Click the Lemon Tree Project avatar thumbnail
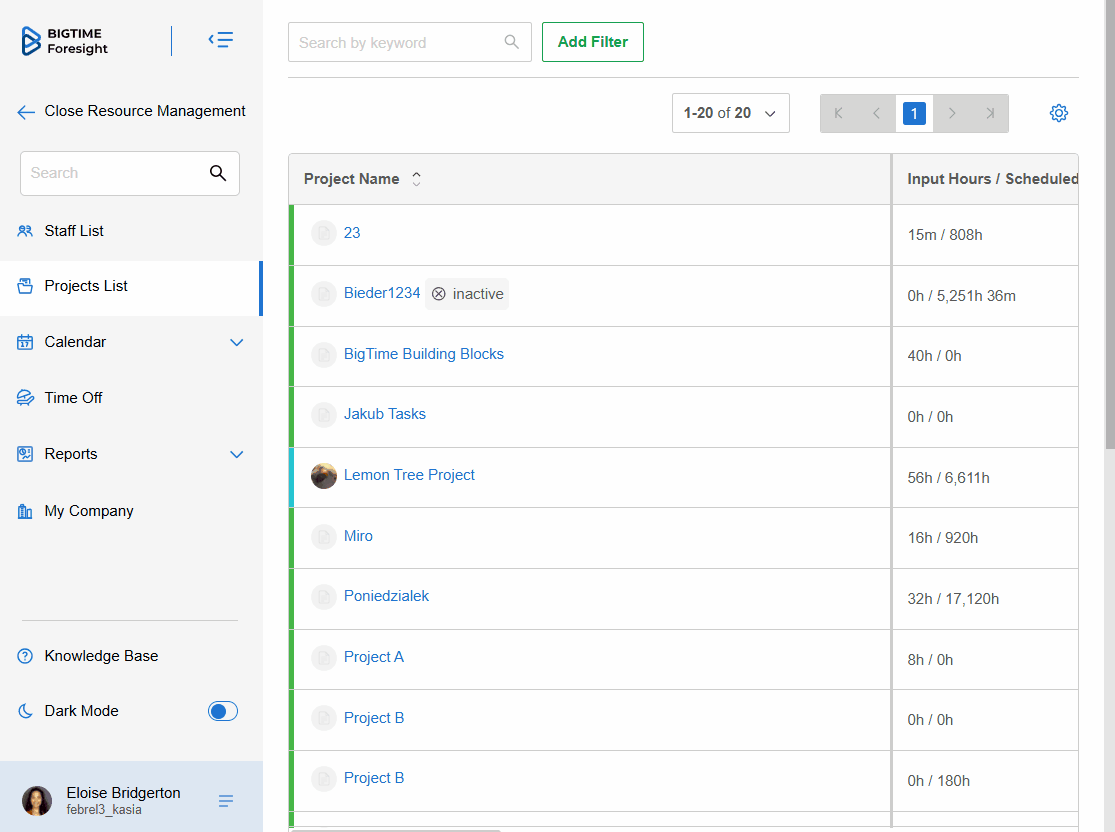Screen dimensions: 1115x832 [x=324, y=476]
